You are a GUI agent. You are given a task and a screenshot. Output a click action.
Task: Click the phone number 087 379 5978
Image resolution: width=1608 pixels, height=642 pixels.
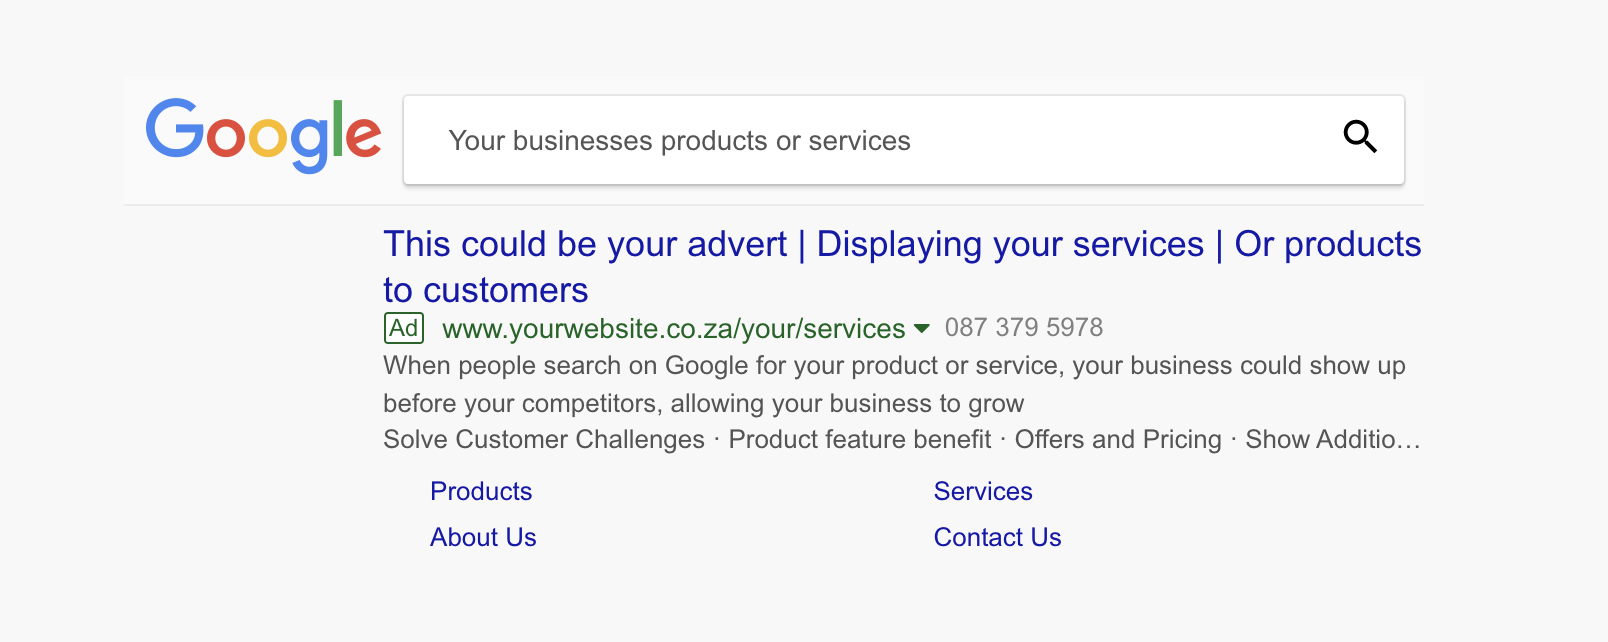[x=1023, y=328]
